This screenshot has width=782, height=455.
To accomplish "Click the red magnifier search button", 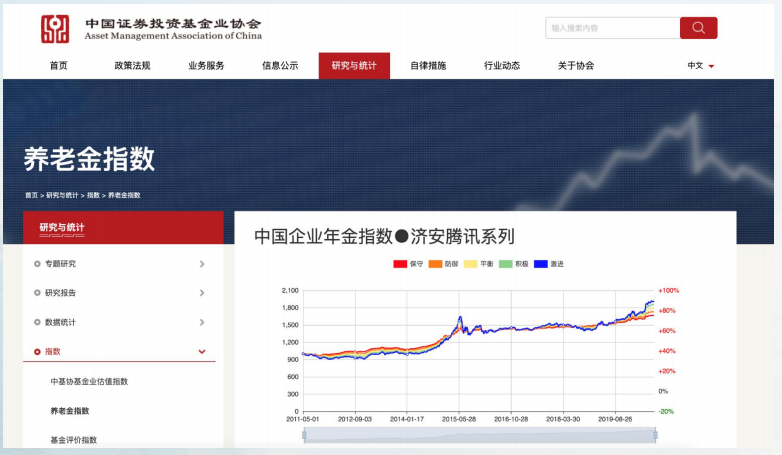I will pyautogui.click(x=698, y=28).
